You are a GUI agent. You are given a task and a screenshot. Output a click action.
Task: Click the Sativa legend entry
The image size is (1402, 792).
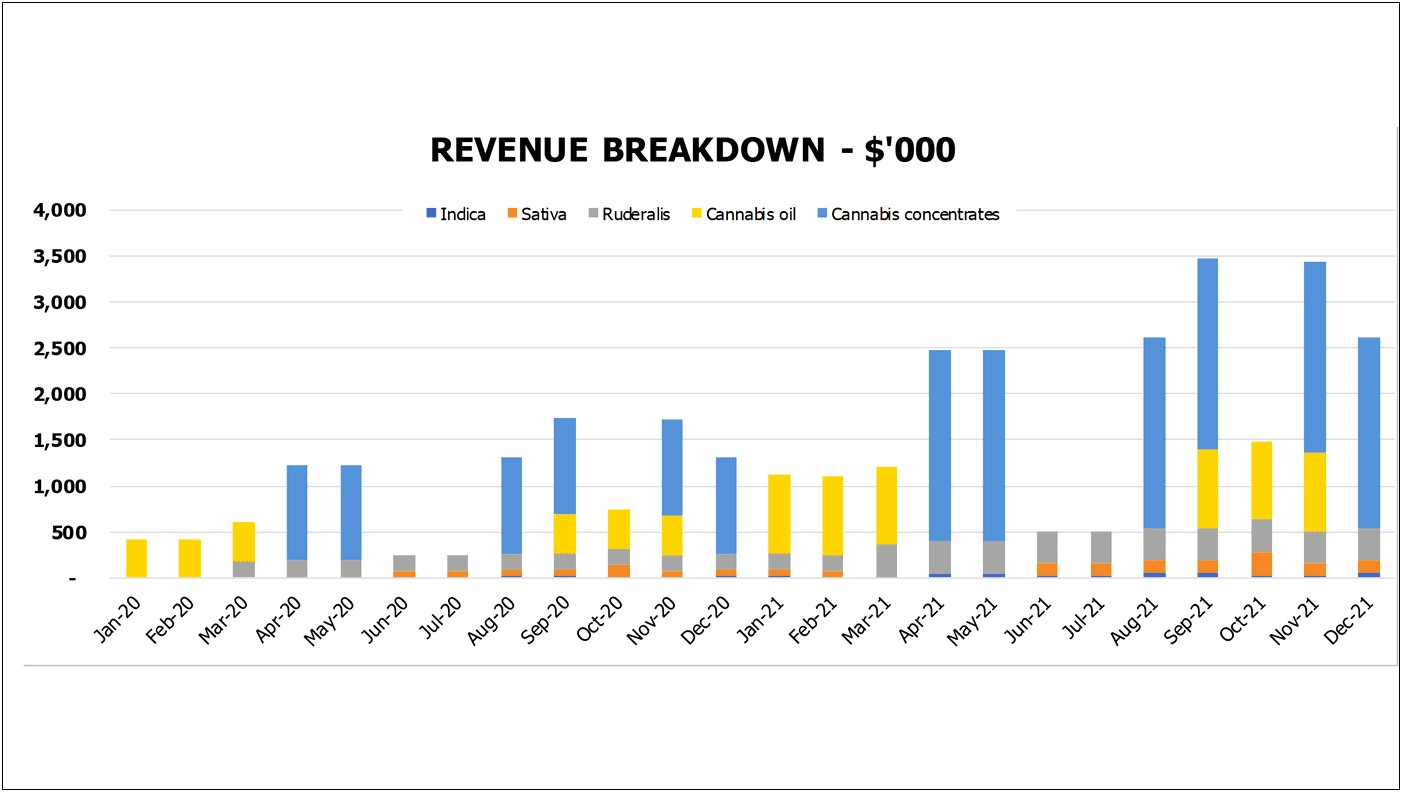(537, 214)
